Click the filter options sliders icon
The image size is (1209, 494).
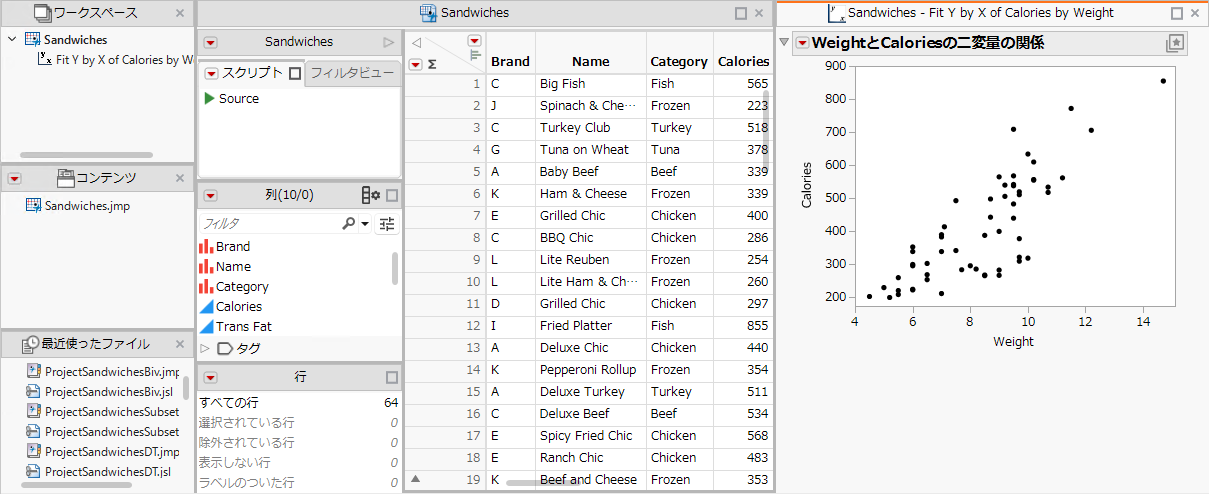(x=387, y=224)
